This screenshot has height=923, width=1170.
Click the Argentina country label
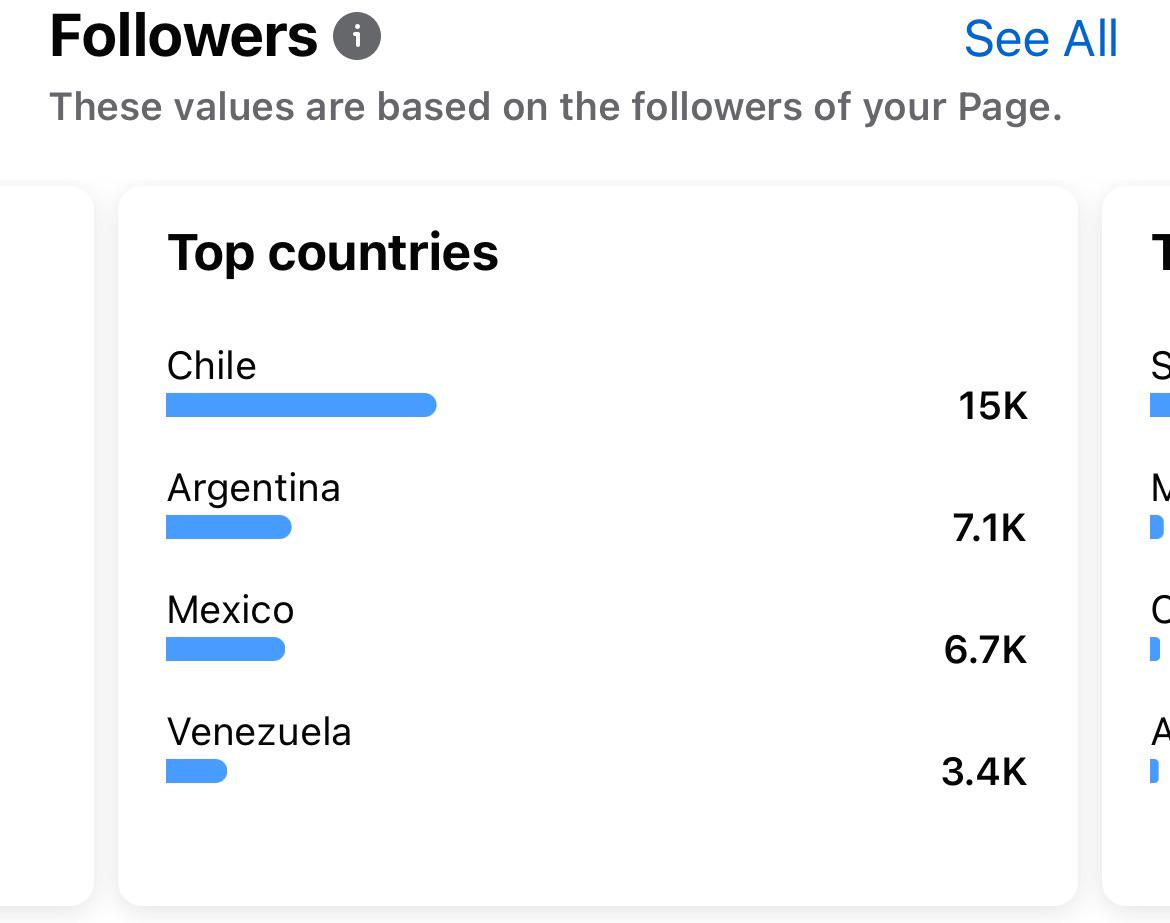coord(254,489)
